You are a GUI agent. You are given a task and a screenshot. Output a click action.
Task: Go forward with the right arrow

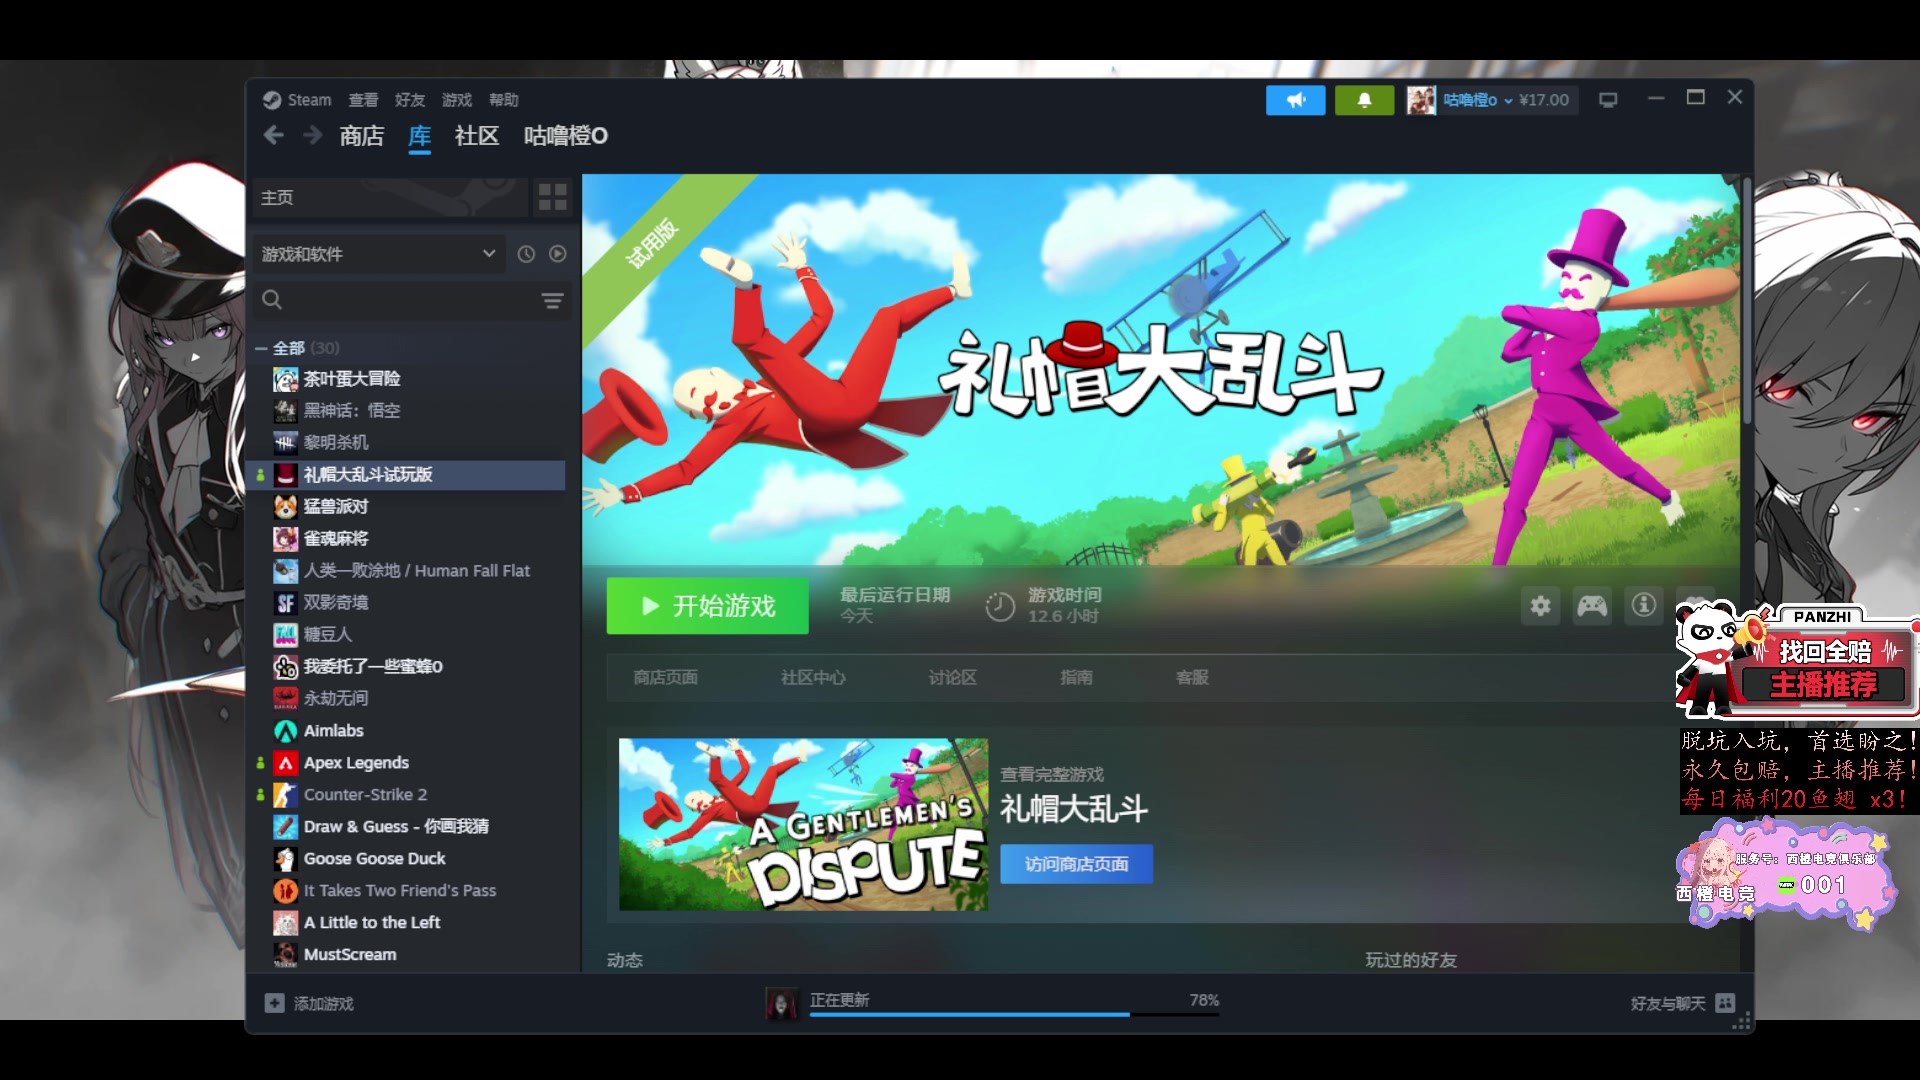[x=312, y=135]
